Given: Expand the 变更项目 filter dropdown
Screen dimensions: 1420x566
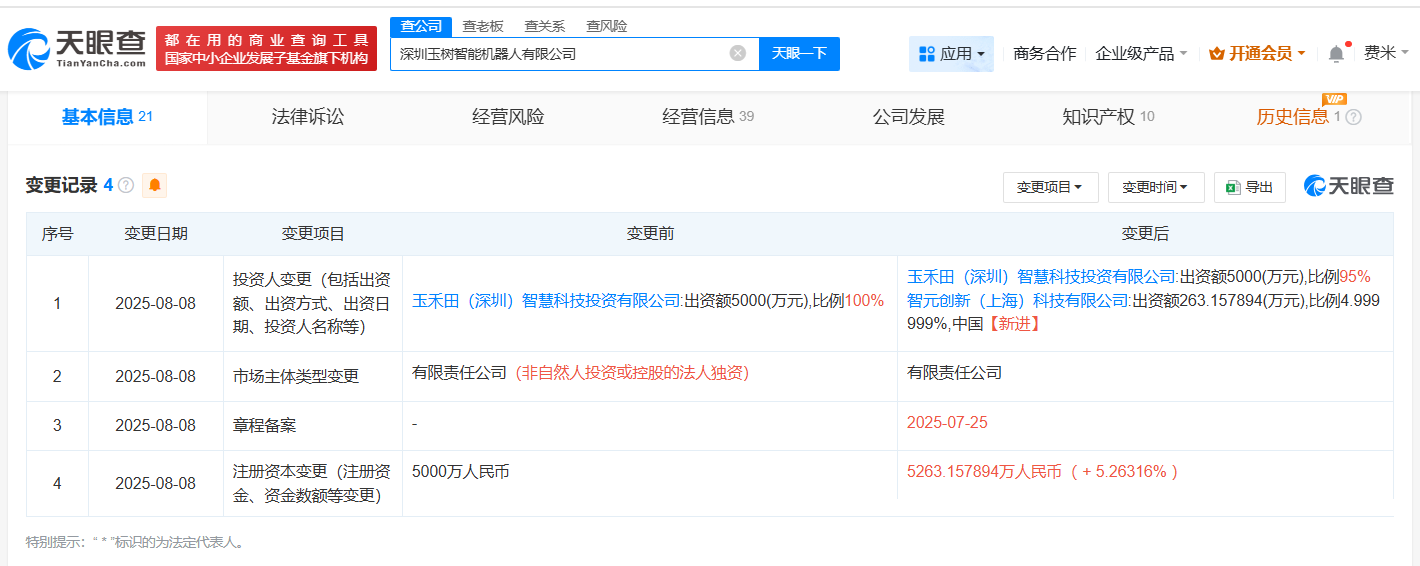Looking at the screenshot, I should click(x=1050, y=187).
